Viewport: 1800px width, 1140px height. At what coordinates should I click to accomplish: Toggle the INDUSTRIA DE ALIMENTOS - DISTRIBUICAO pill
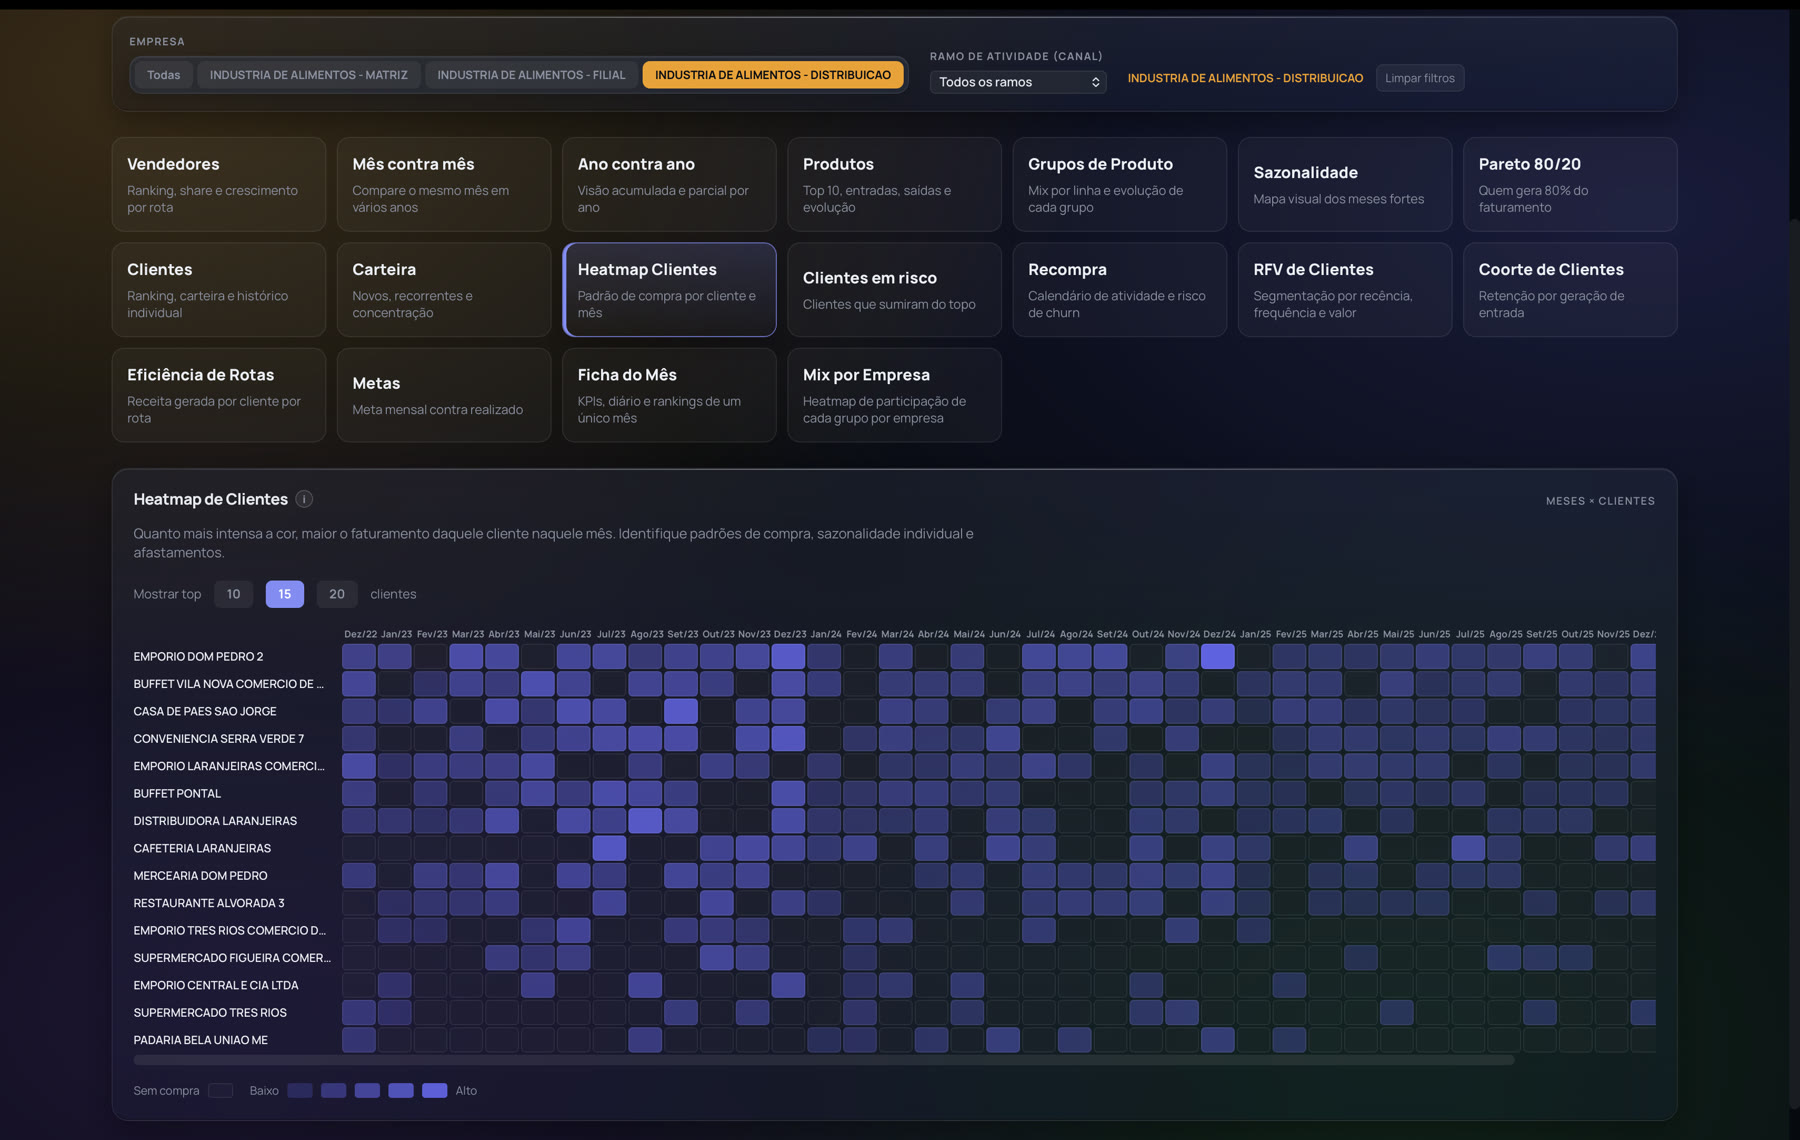pos(772,75)
